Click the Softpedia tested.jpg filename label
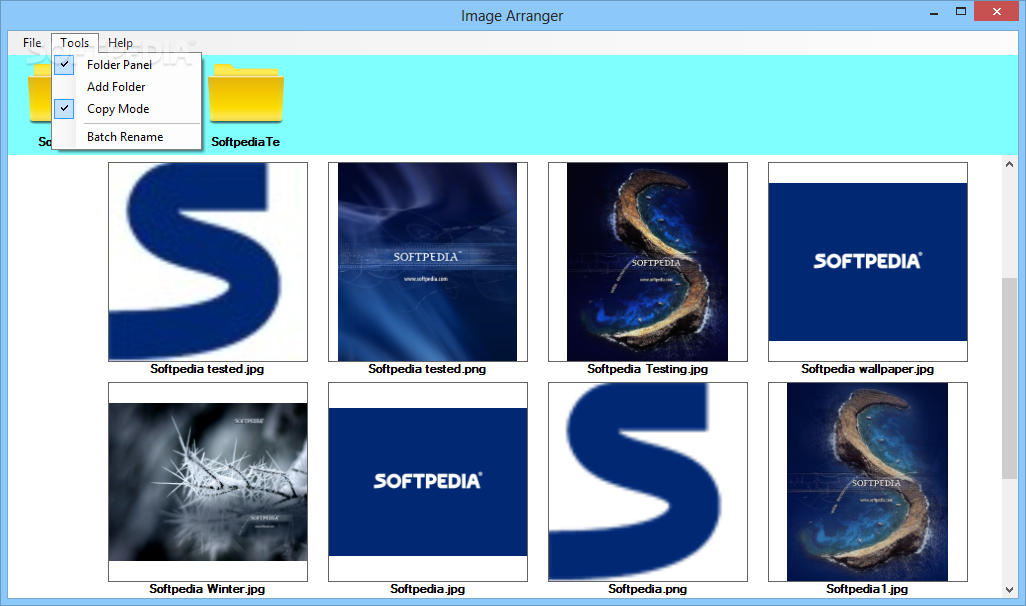 pyautogui.click(x=207, y=369)
